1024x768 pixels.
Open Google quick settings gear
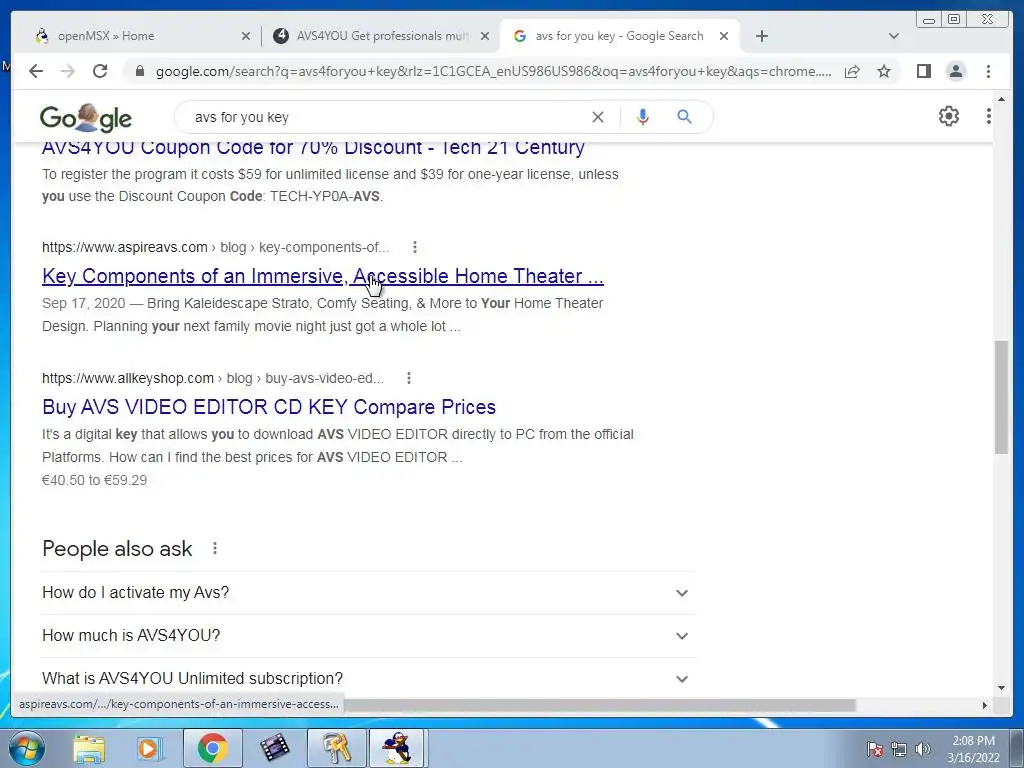tap(949, 116)
